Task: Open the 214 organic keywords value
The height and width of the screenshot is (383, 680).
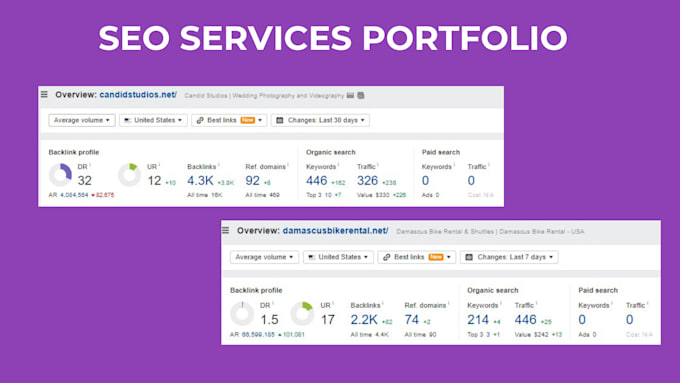Action: pyautogui.click(x=478, y=320)
